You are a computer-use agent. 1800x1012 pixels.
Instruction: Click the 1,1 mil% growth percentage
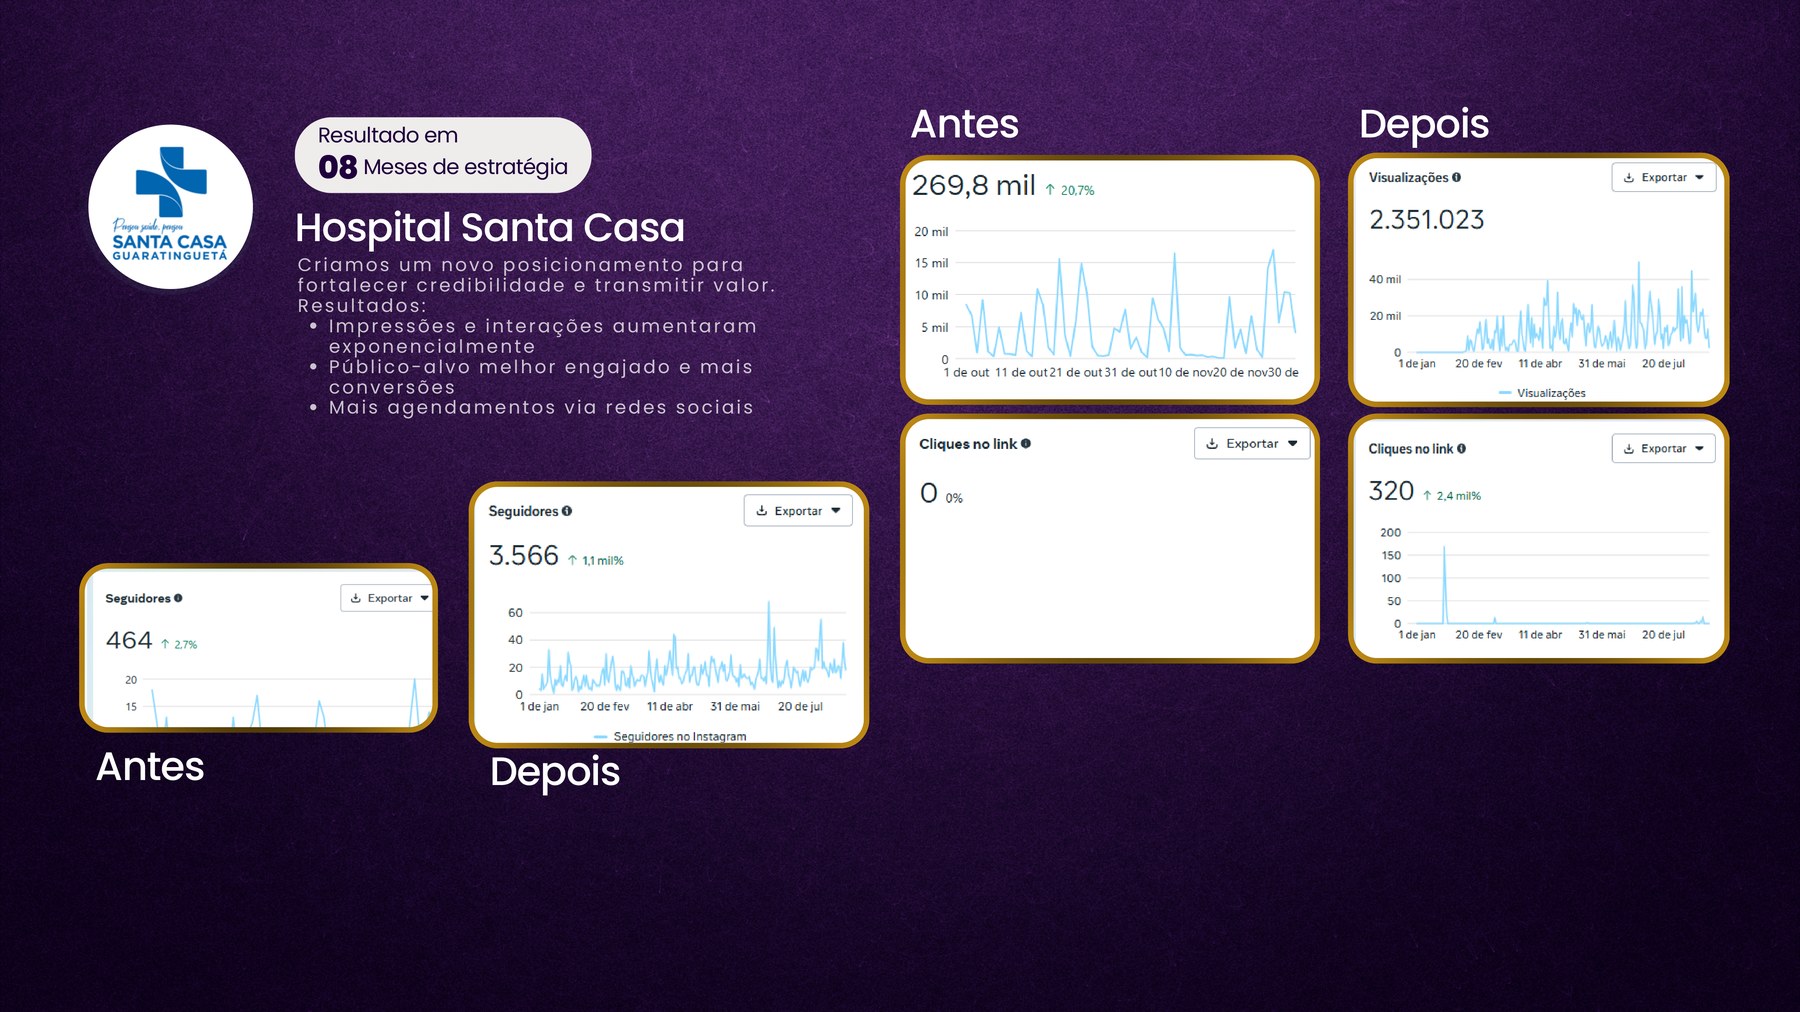pyautogui.click(x=603, y=561)
